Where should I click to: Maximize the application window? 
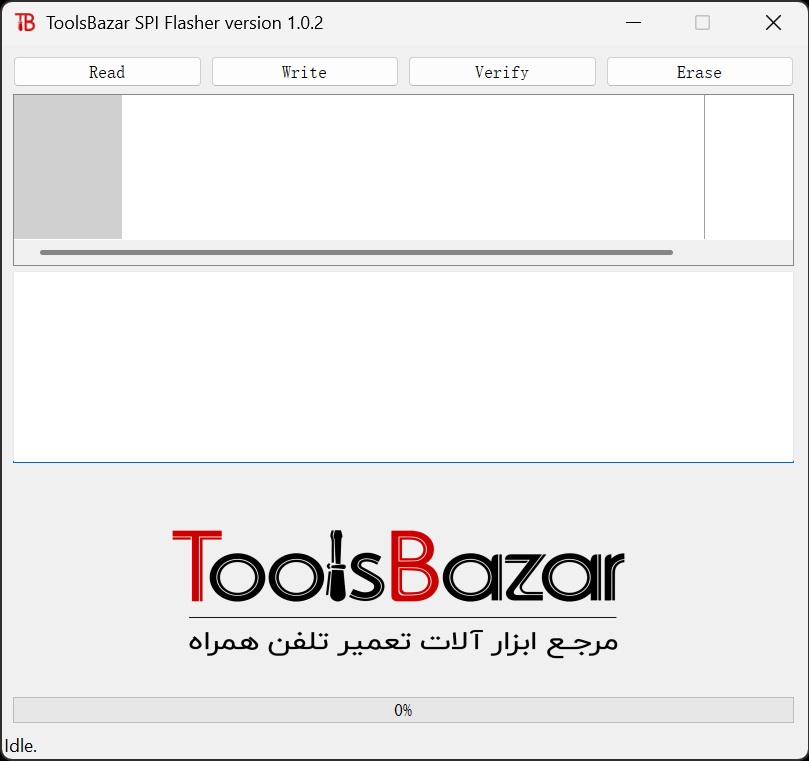(x=700, y=21)
